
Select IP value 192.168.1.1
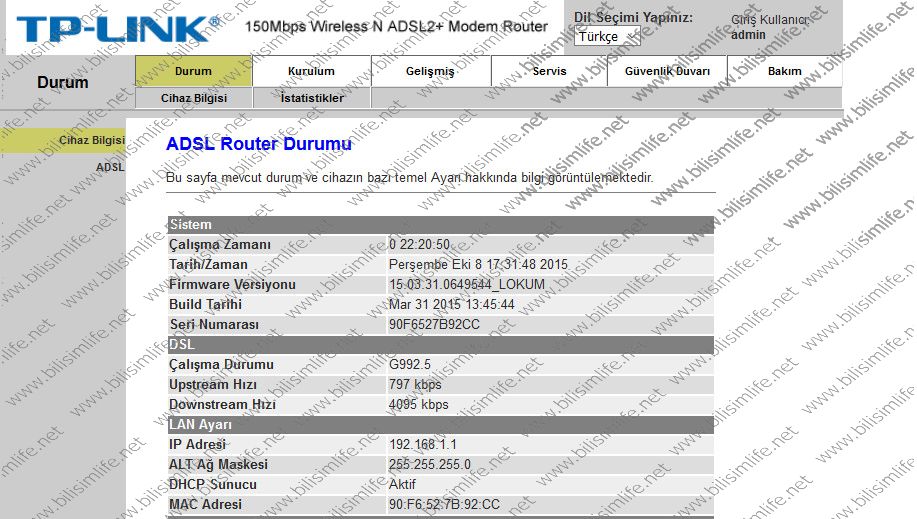point(423,445)
